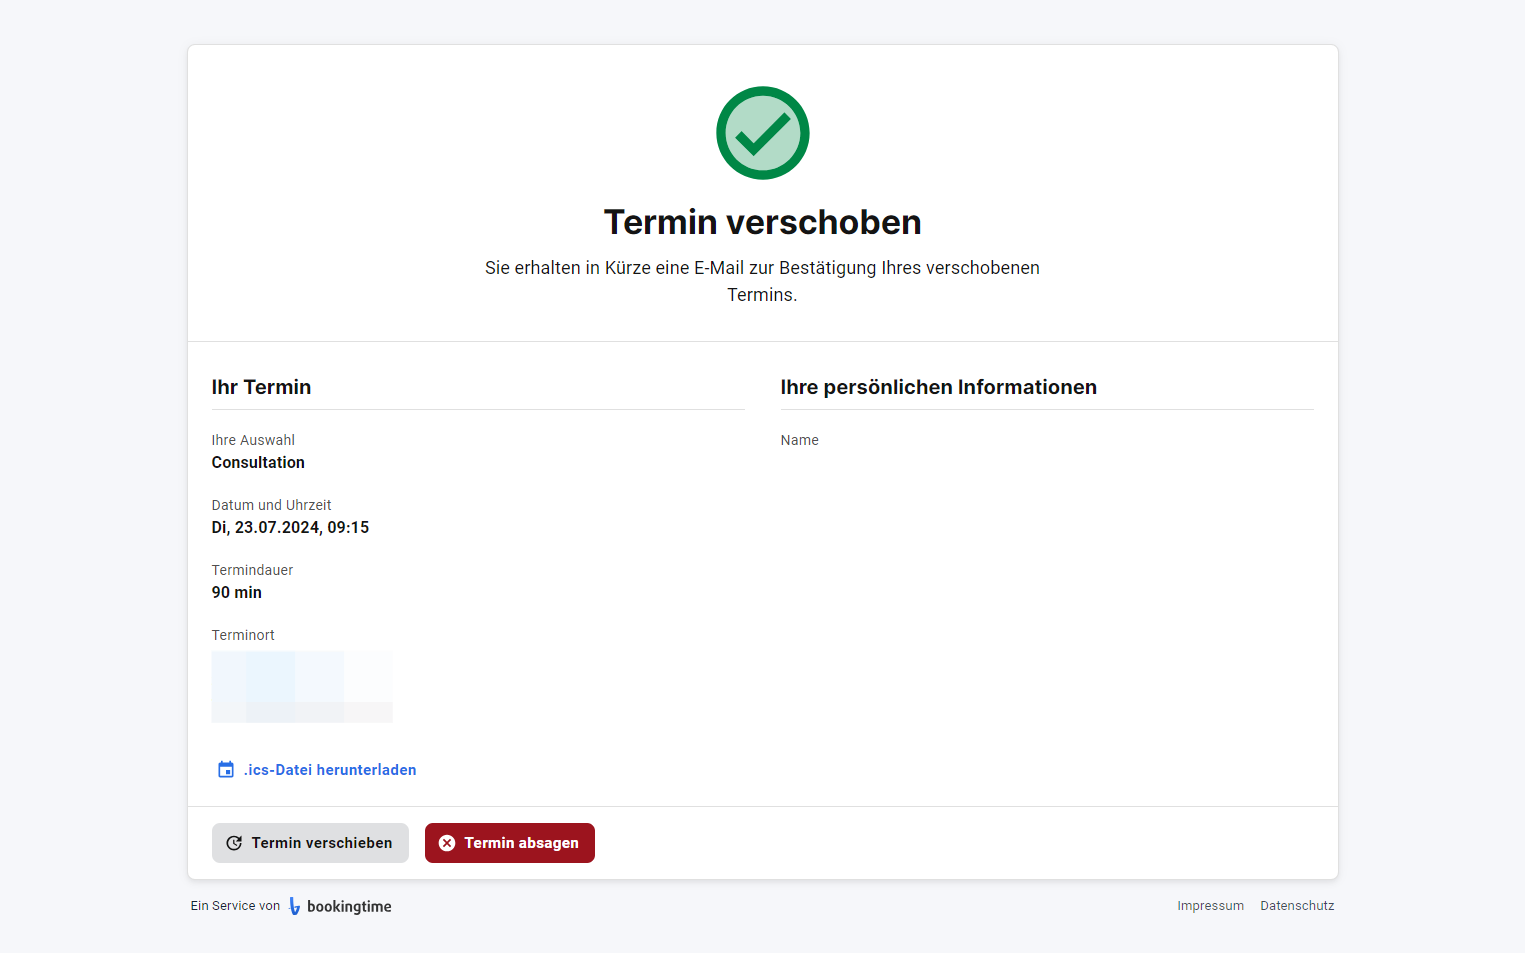Click 'Ihre persönlichen Informationen' heading
This screenshot has width=1525, height=953.
click(938, 387)
